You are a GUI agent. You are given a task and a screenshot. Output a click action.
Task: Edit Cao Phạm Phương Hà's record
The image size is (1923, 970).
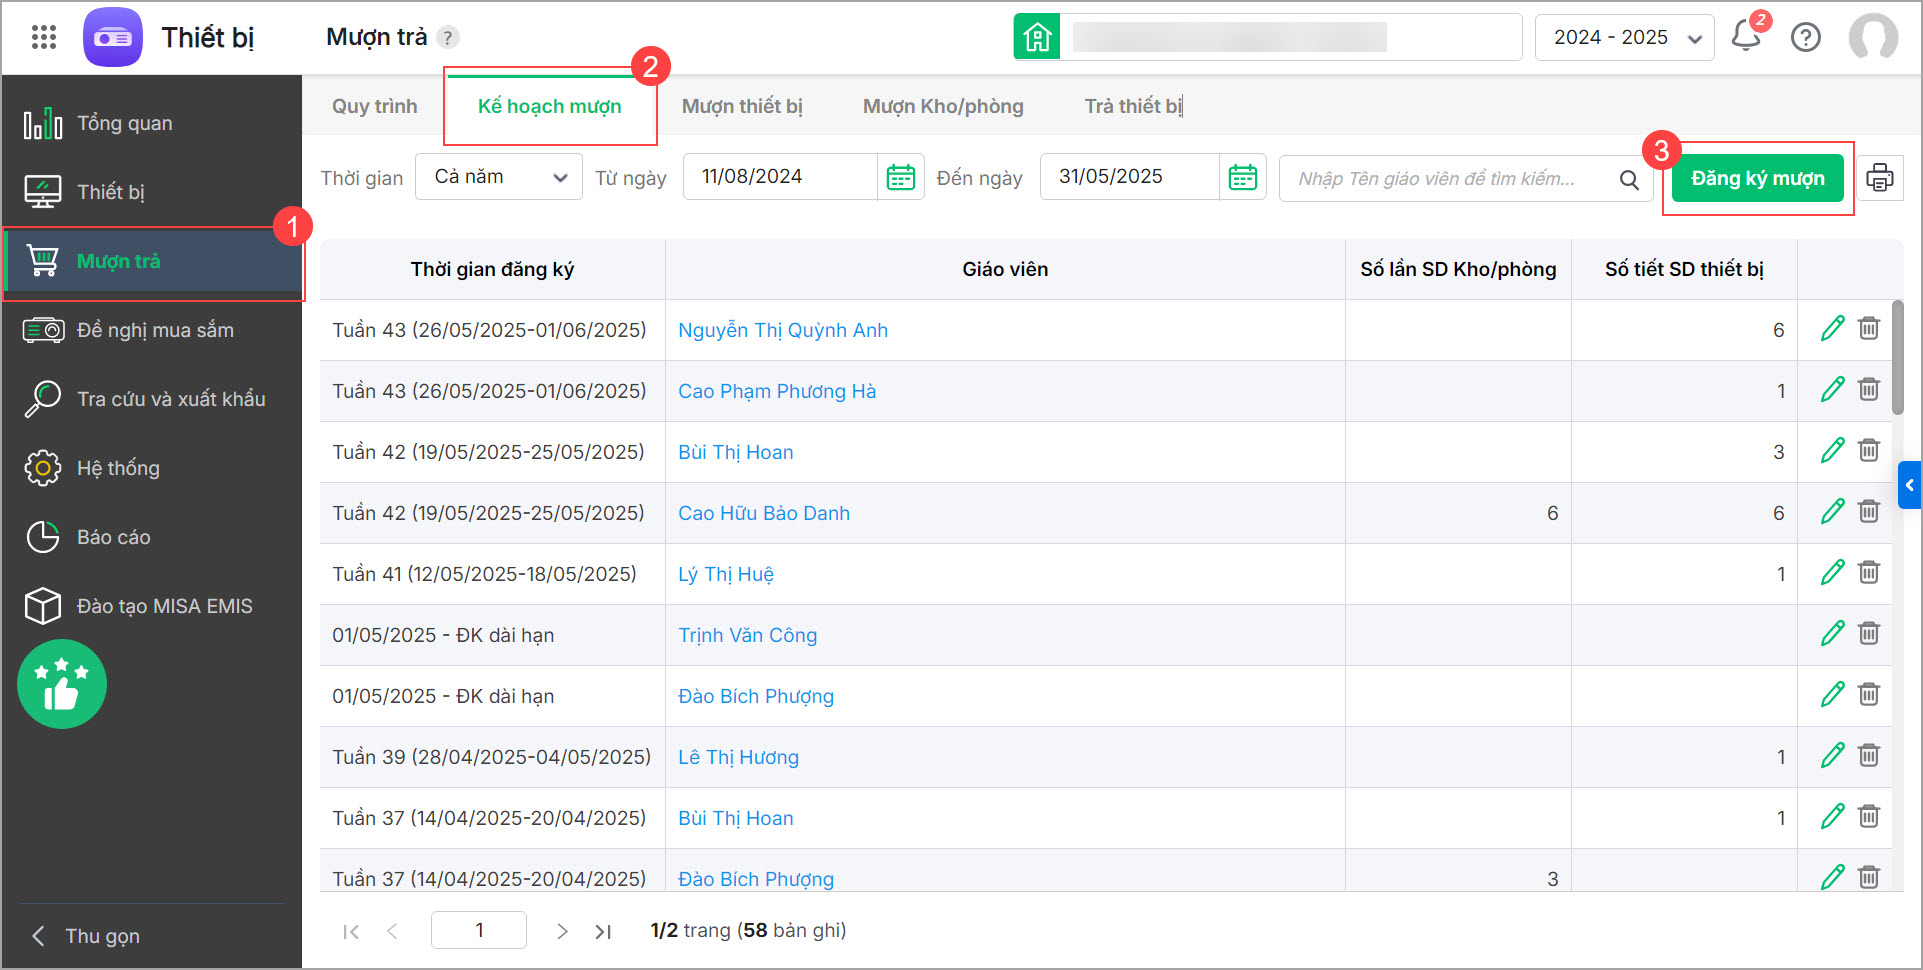(1832, 390)
